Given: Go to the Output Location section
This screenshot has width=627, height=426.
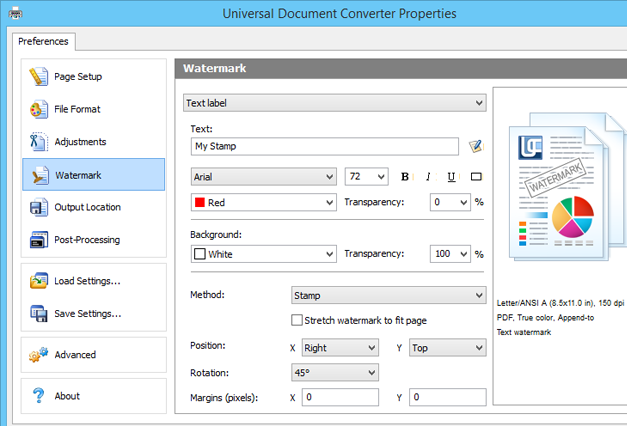Looking at the screenshot, I should click(x=94, y=207).
